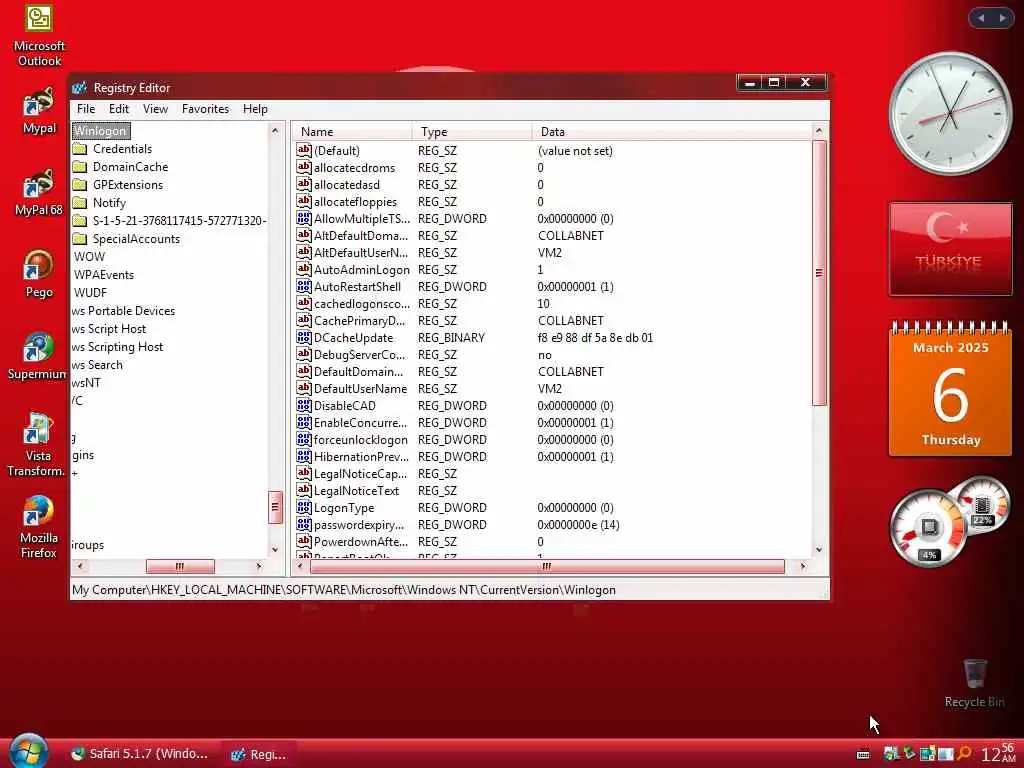Click the Windows Start orb
1024x768 pixels.
29,752
